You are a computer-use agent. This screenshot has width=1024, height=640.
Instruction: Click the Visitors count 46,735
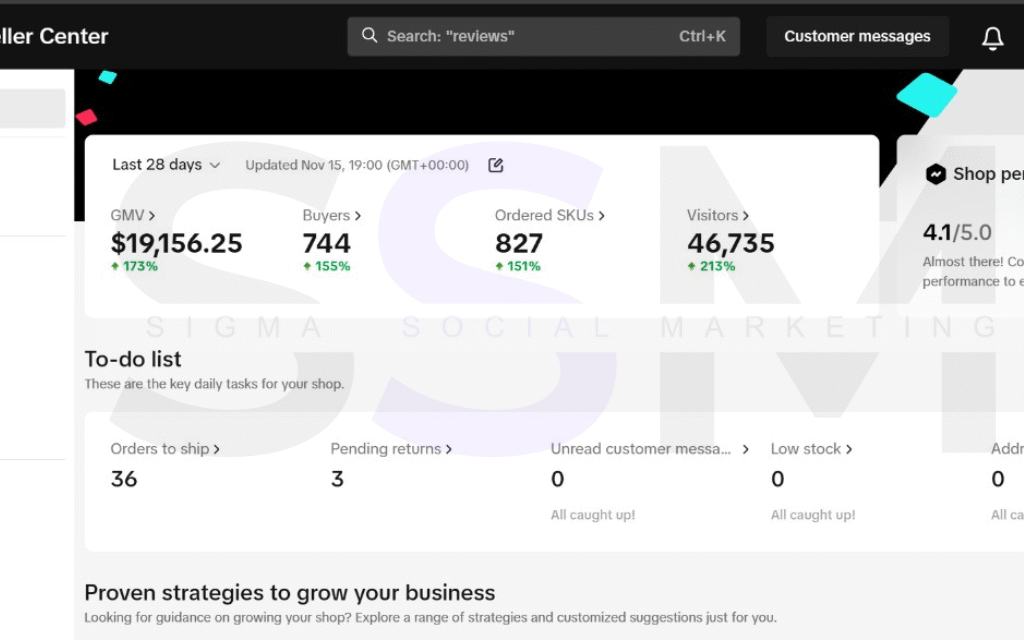[x=730, y=244]
